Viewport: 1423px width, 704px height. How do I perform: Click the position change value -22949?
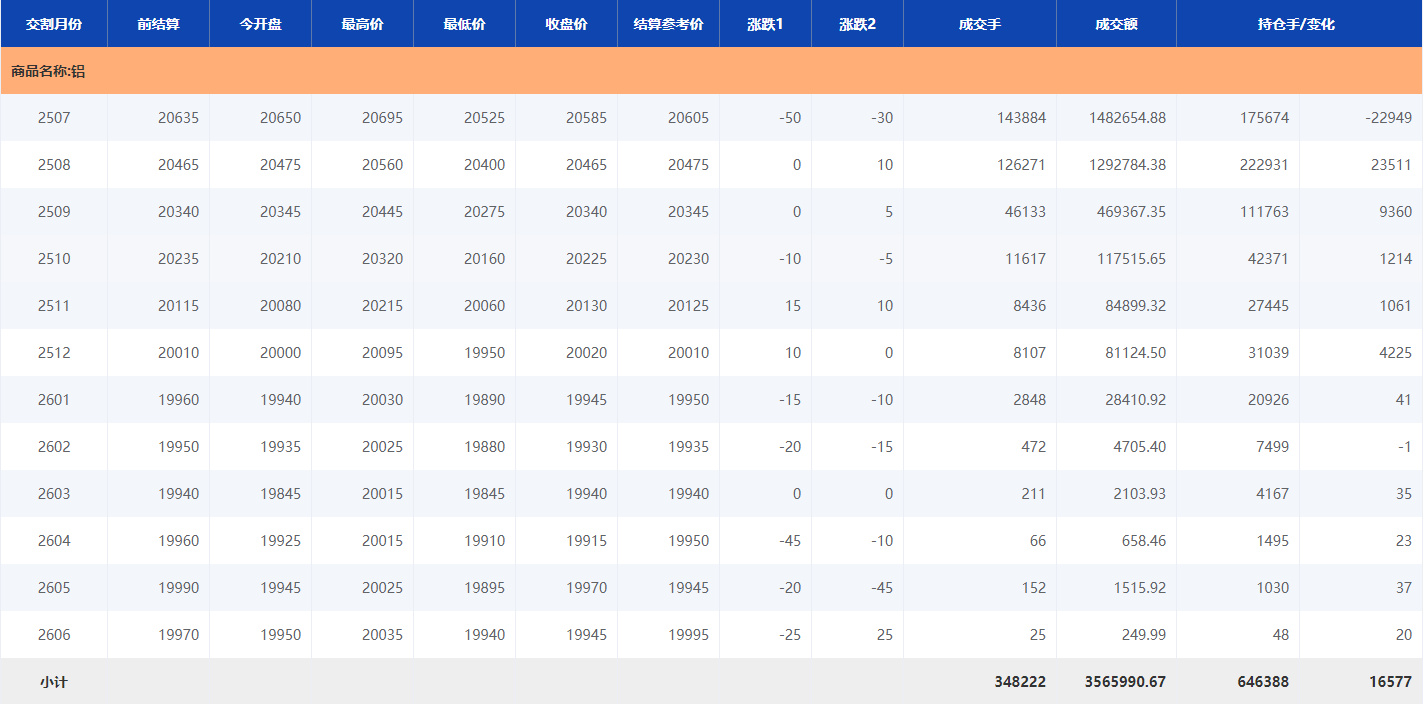tap(1388, 118)
